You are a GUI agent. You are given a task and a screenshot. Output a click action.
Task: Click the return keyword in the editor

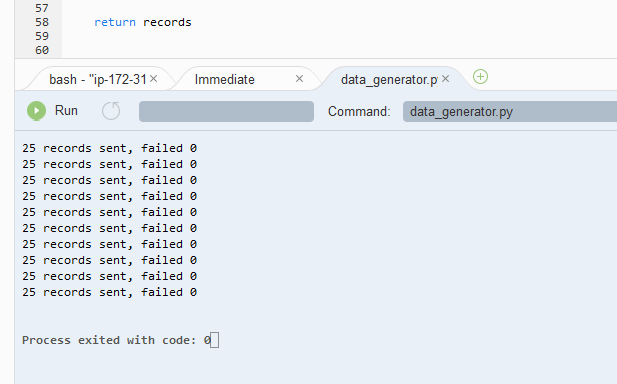pos(115,22)
